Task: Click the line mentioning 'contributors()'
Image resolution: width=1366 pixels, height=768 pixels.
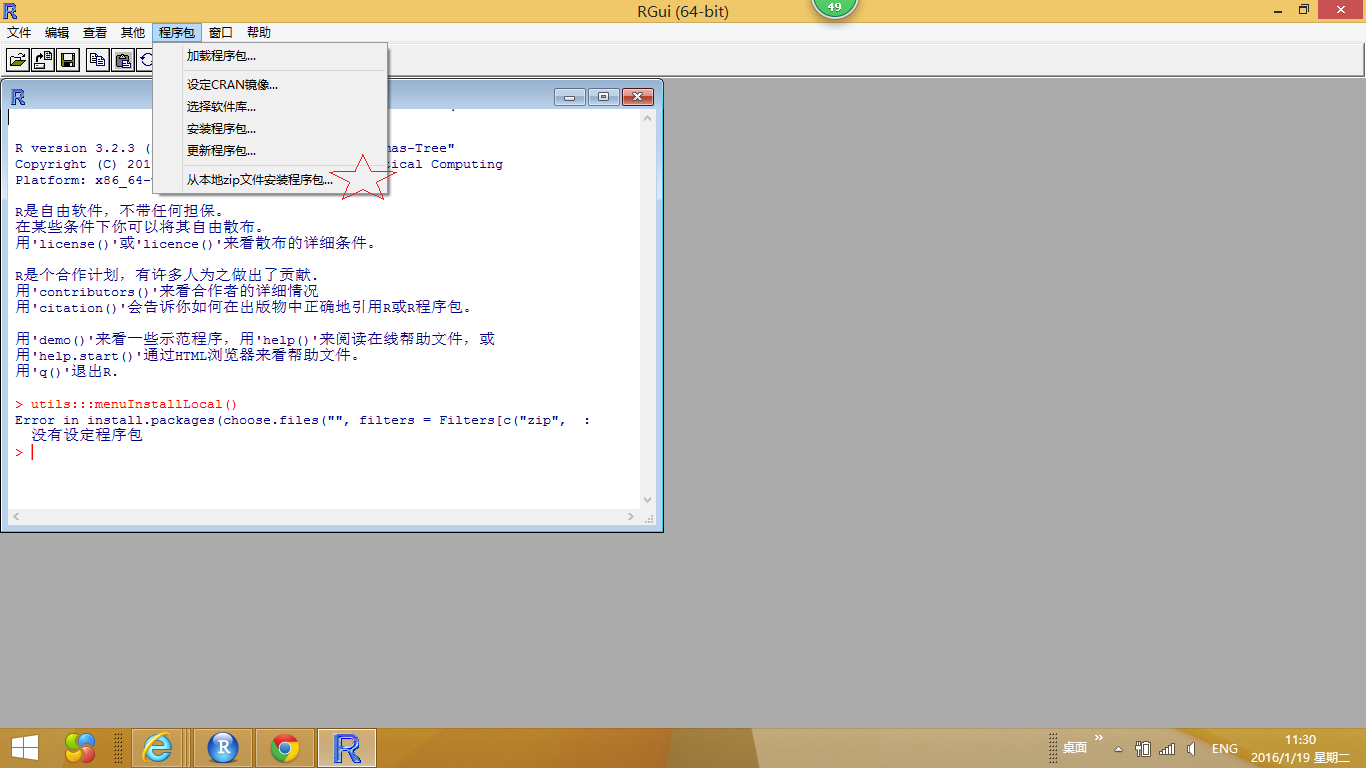Action: click(x=166, y=292)
